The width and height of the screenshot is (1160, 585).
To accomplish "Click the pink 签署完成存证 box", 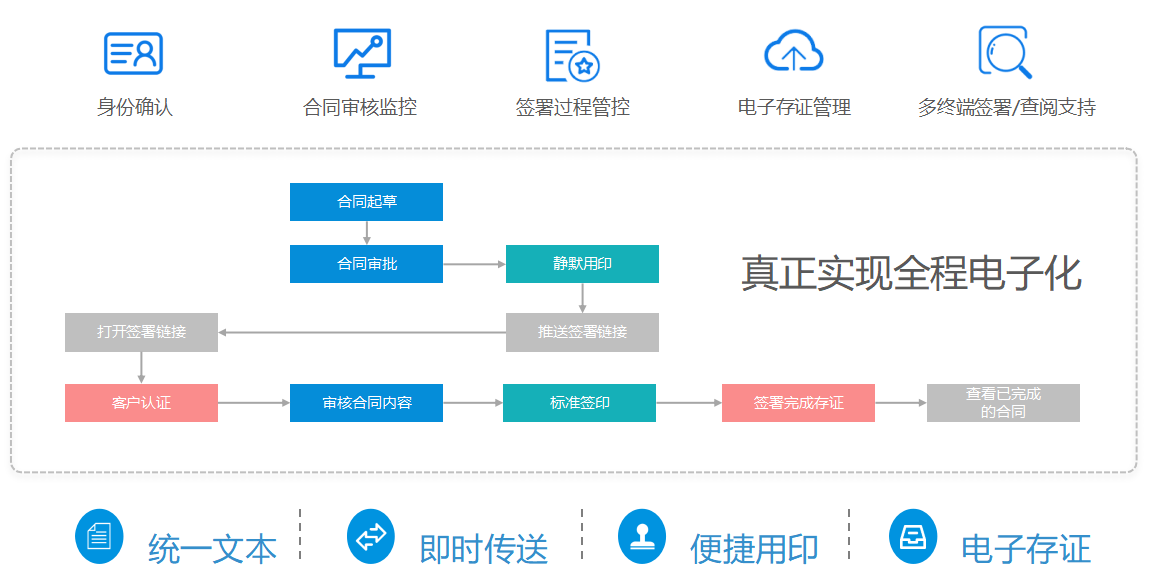I will point(798,403).
